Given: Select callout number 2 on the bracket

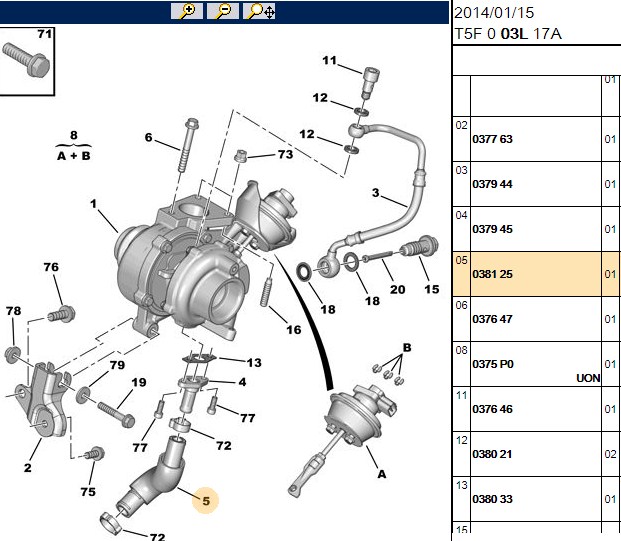Looking at the screenshot, I should tap(27, 468).
